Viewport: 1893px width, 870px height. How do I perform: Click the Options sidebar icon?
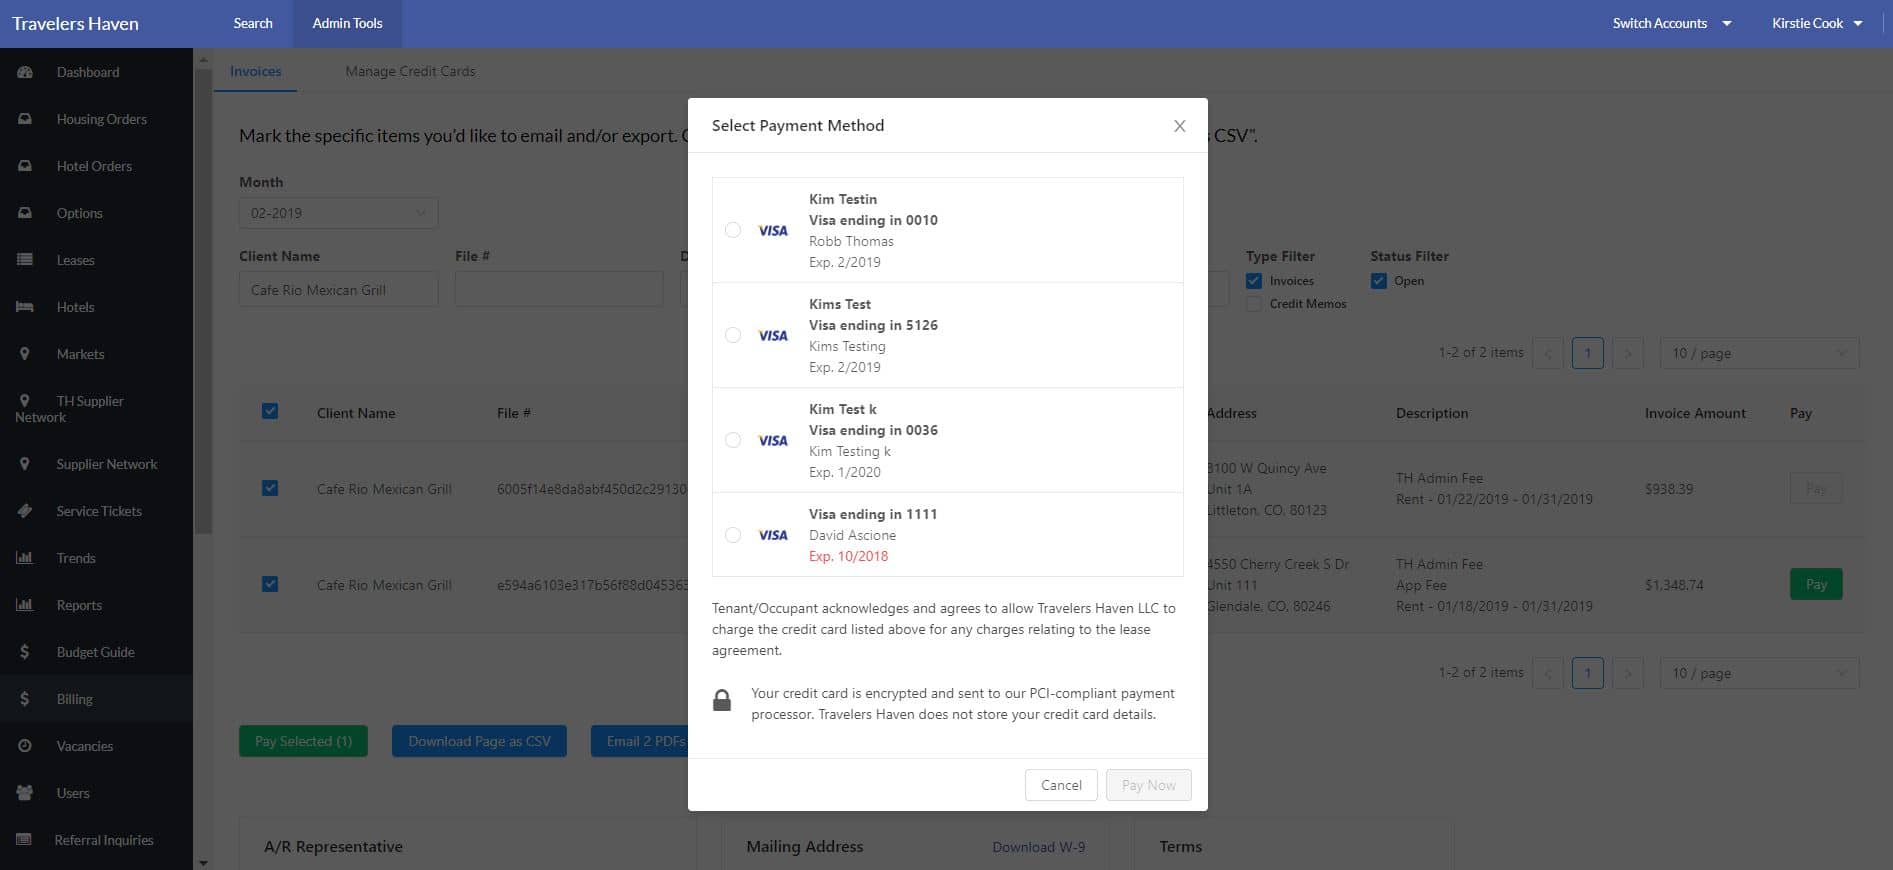25,213
